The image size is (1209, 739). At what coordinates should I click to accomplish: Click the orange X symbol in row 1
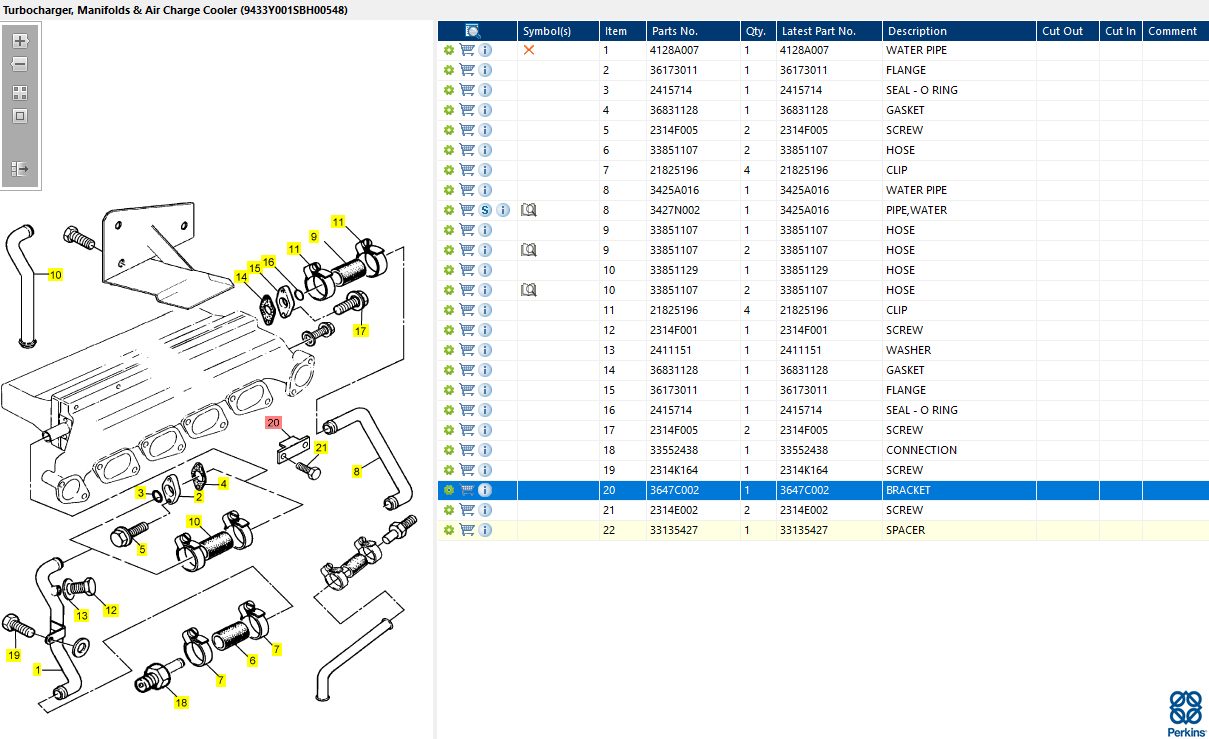tap(529, 50)
